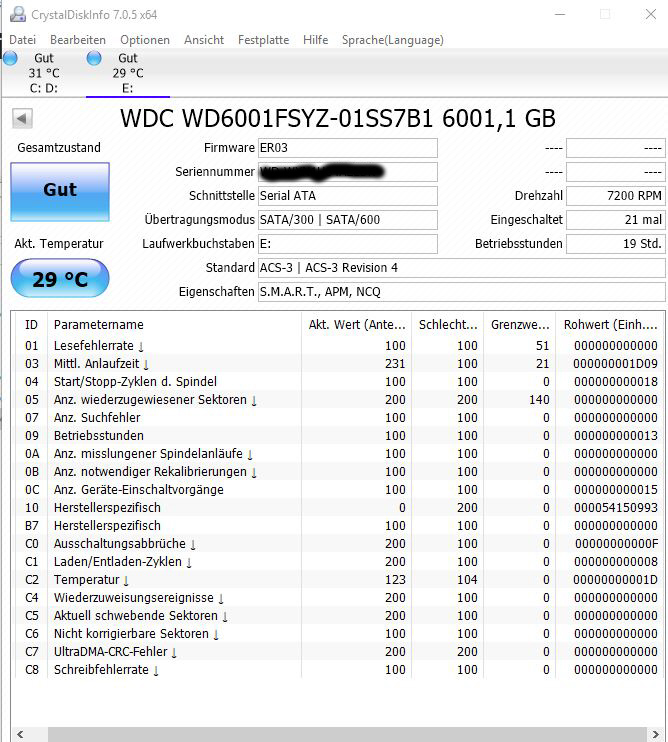Image resolution: width=668 pixels, height=742 pixels.
Task: Click the Schnittstelle field showing Serial ATA
Action: point(348,196)
